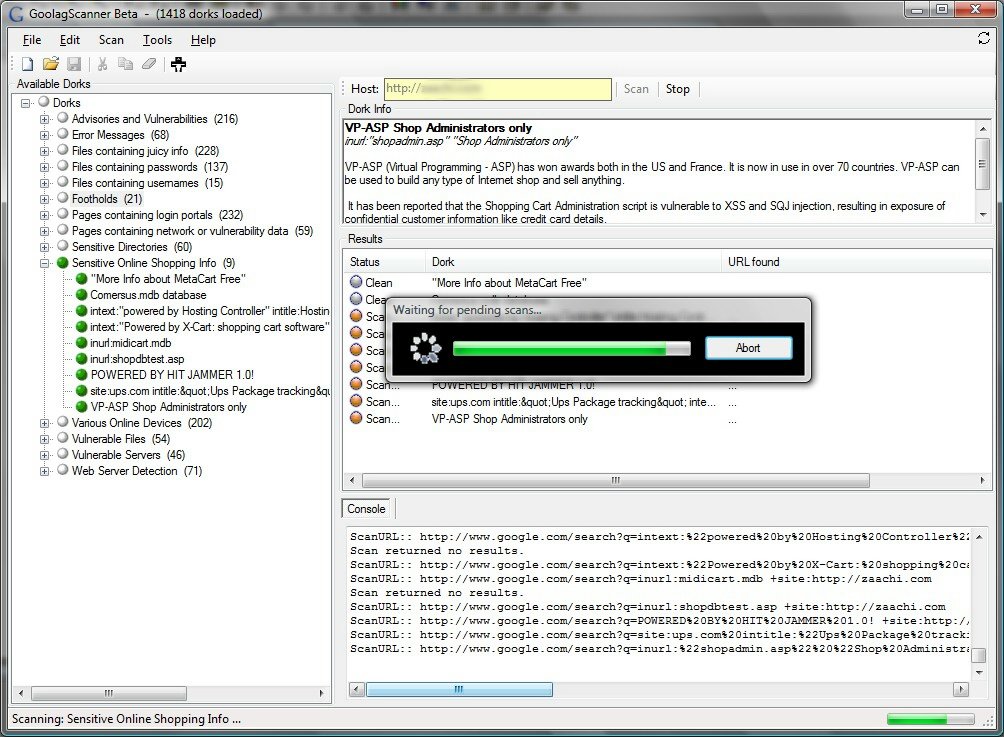Click orange status icon of site:ups.com result row
The height and width of the screenshot is (737, 1004).
pyautogui.click(x=356, y=401)
